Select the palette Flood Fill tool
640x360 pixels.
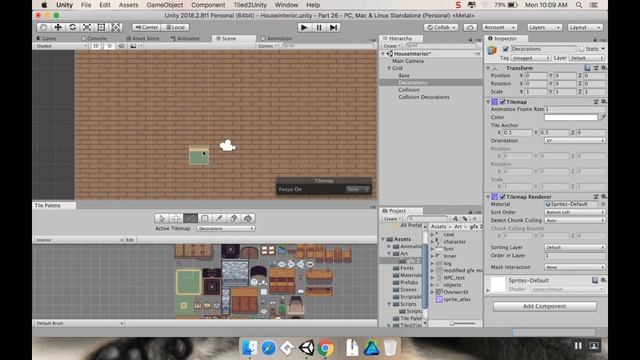tap(248, 218)
